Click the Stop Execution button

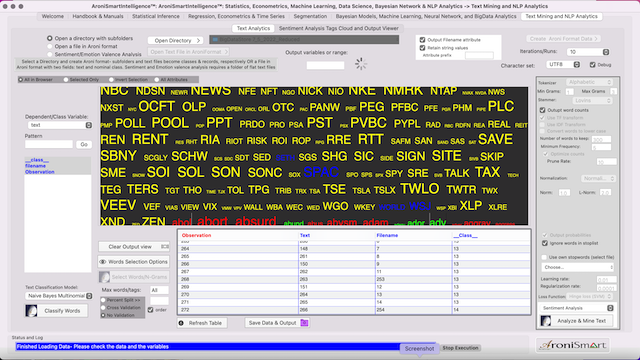click(x=460, y=348)
